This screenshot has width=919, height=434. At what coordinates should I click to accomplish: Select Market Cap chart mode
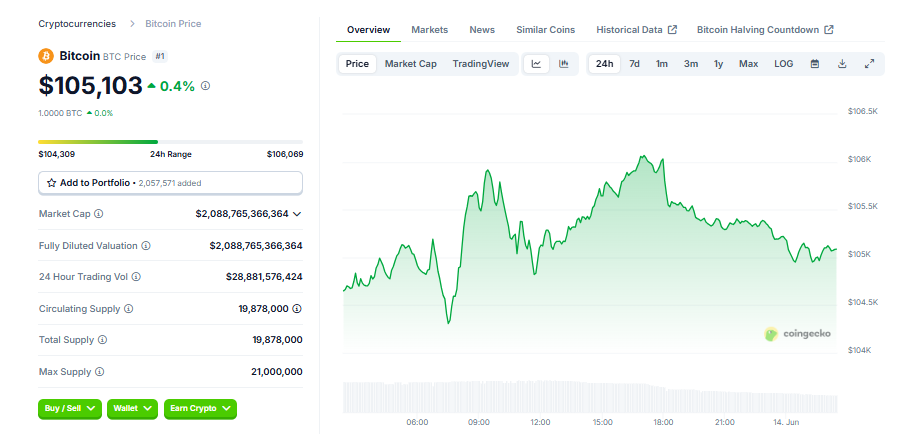click(x=410, y=64)
